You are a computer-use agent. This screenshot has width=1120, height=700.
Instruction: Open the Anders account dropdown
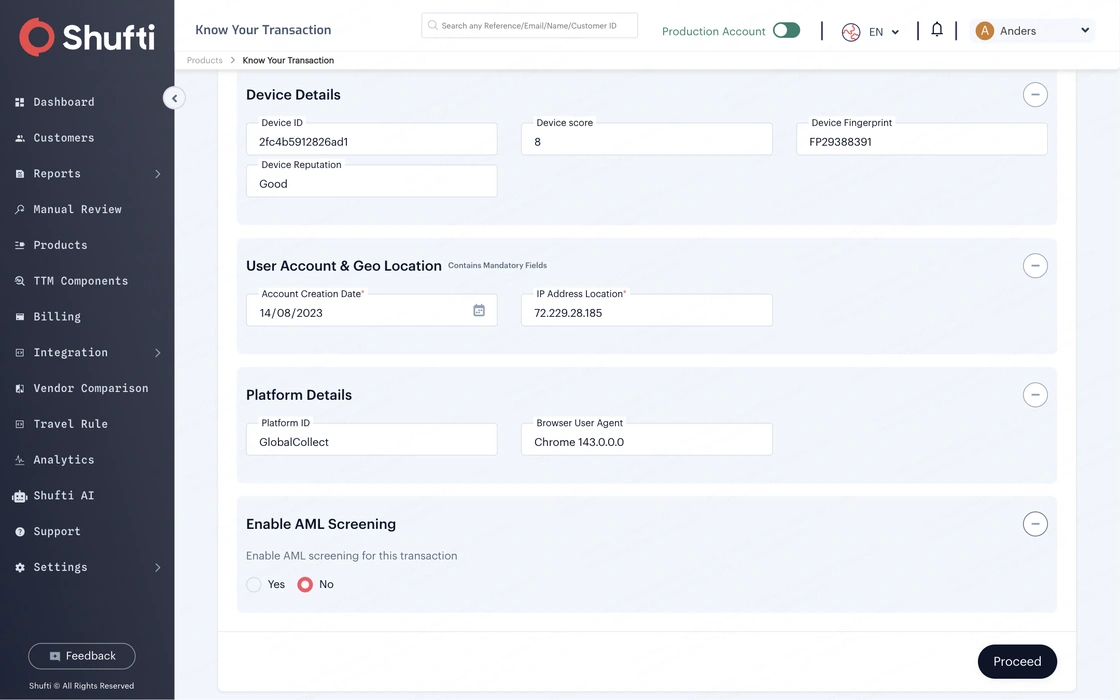pos(1084,31)
